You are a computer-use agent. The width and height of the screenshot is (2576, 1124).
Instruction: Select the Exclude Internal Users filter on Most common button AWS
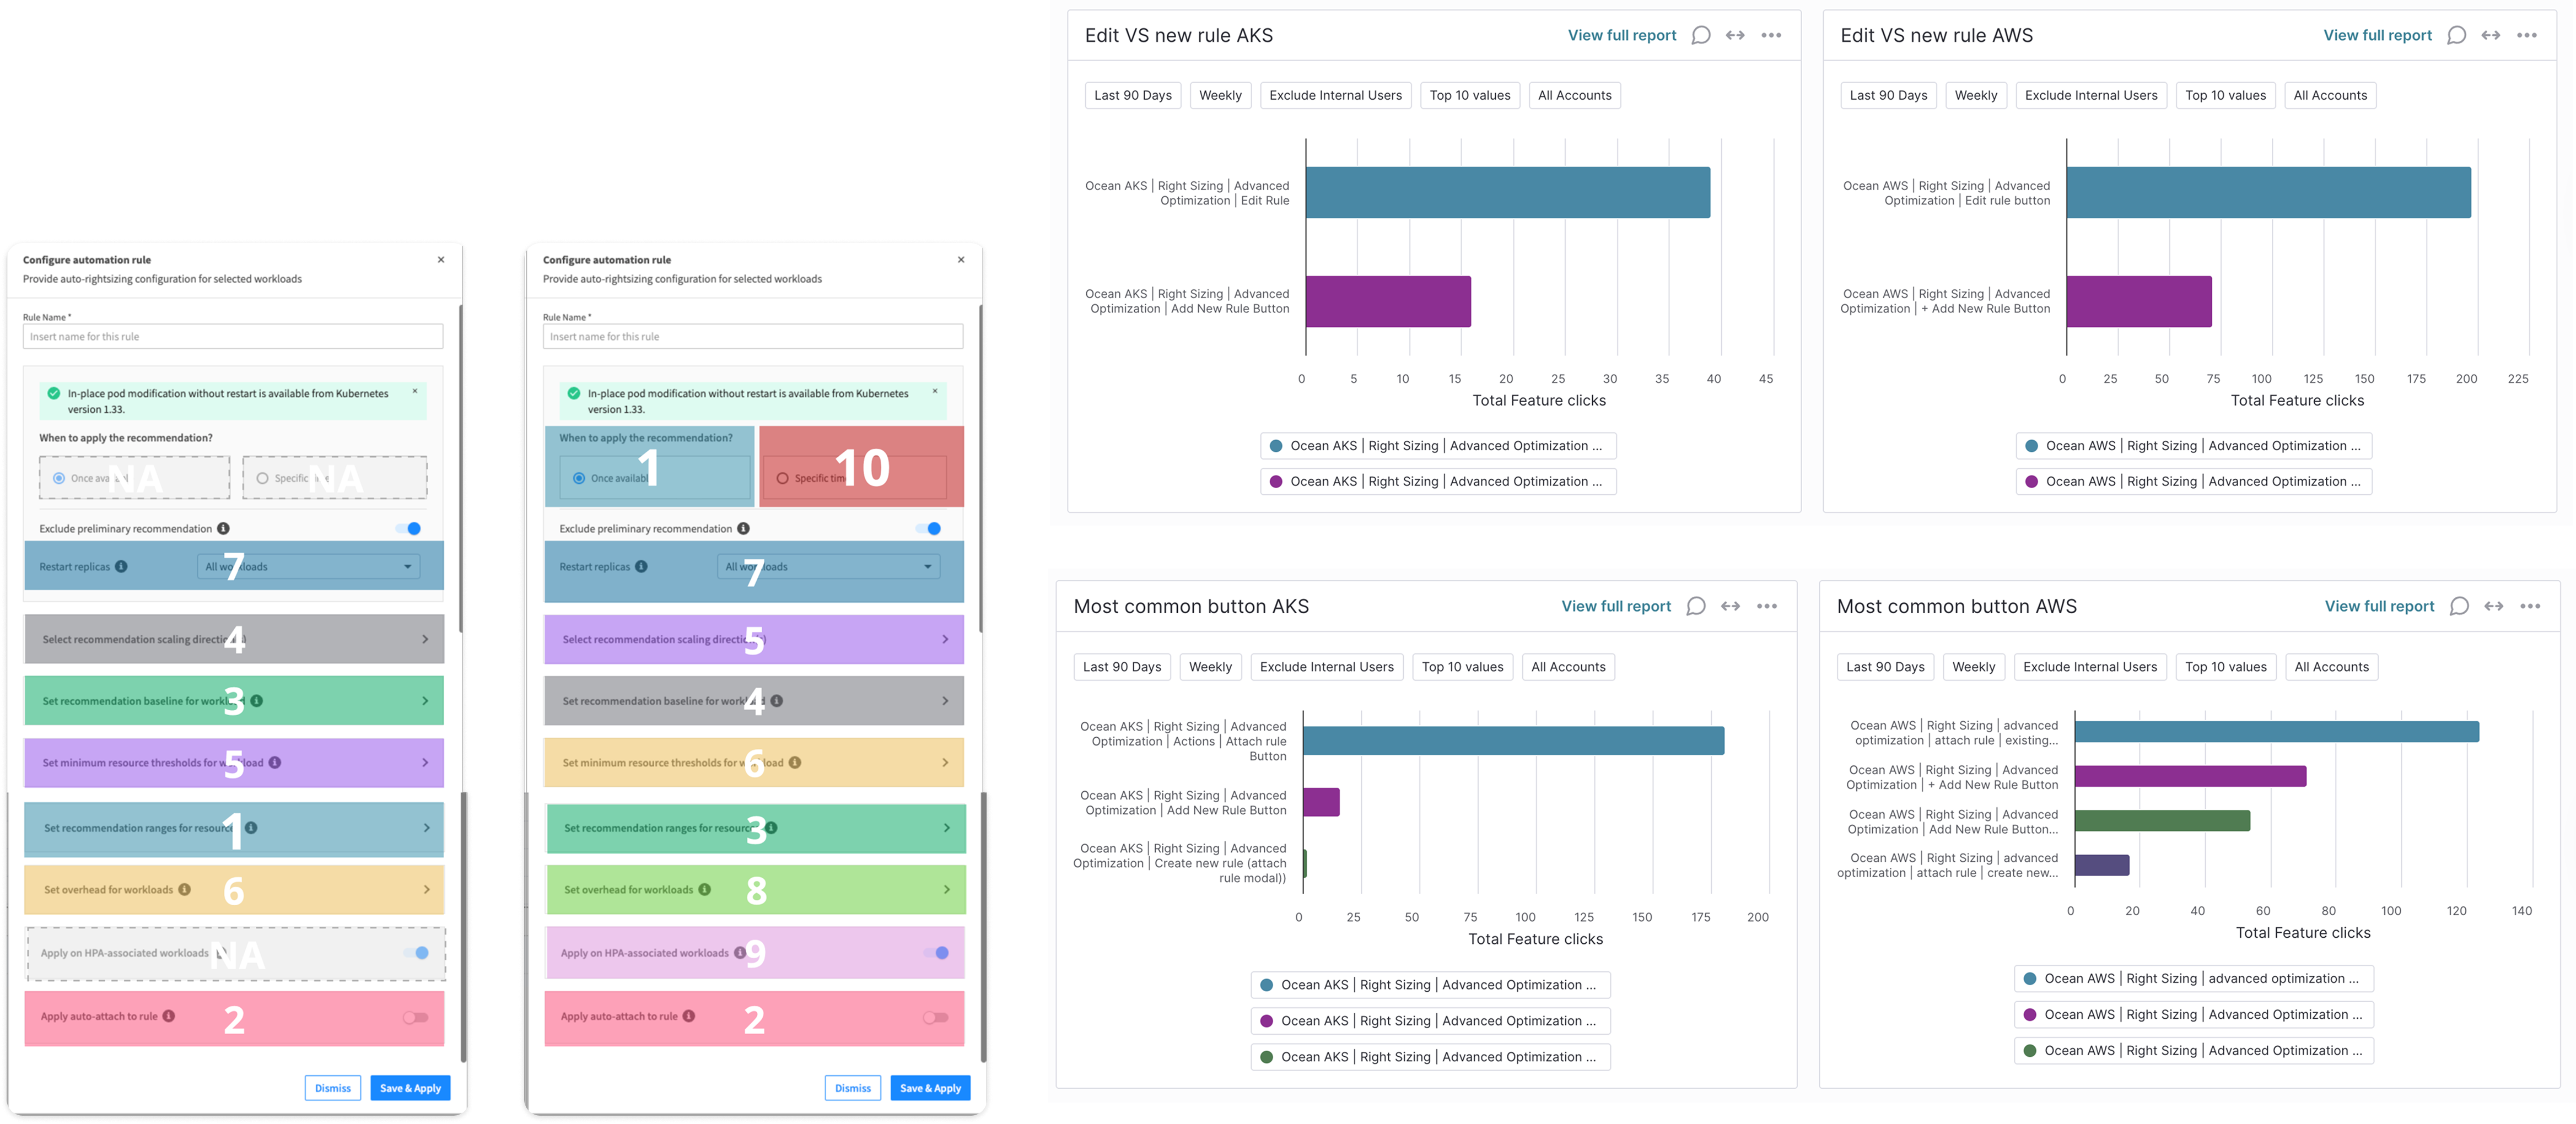click(x=2090, y=667)
